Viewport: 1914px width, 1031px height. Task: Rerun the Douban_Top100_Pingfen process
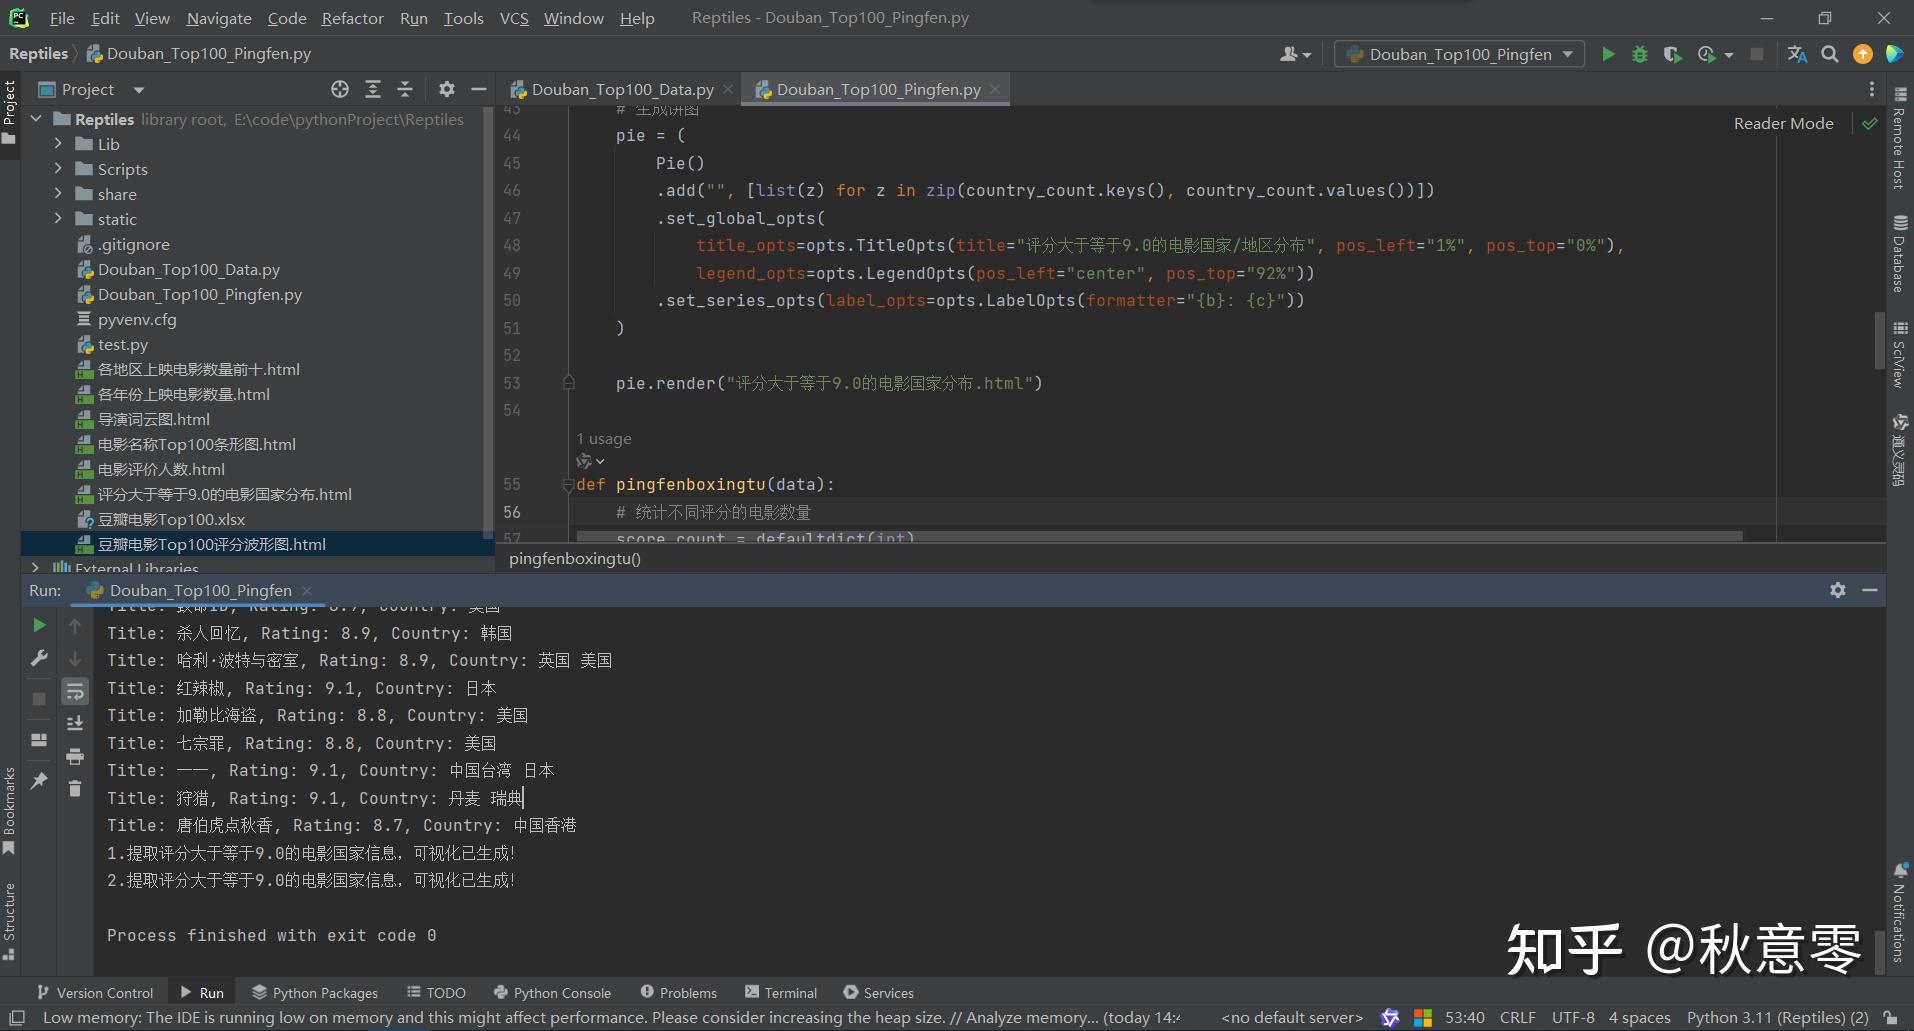pyautogui.click(x=38, y=625)
